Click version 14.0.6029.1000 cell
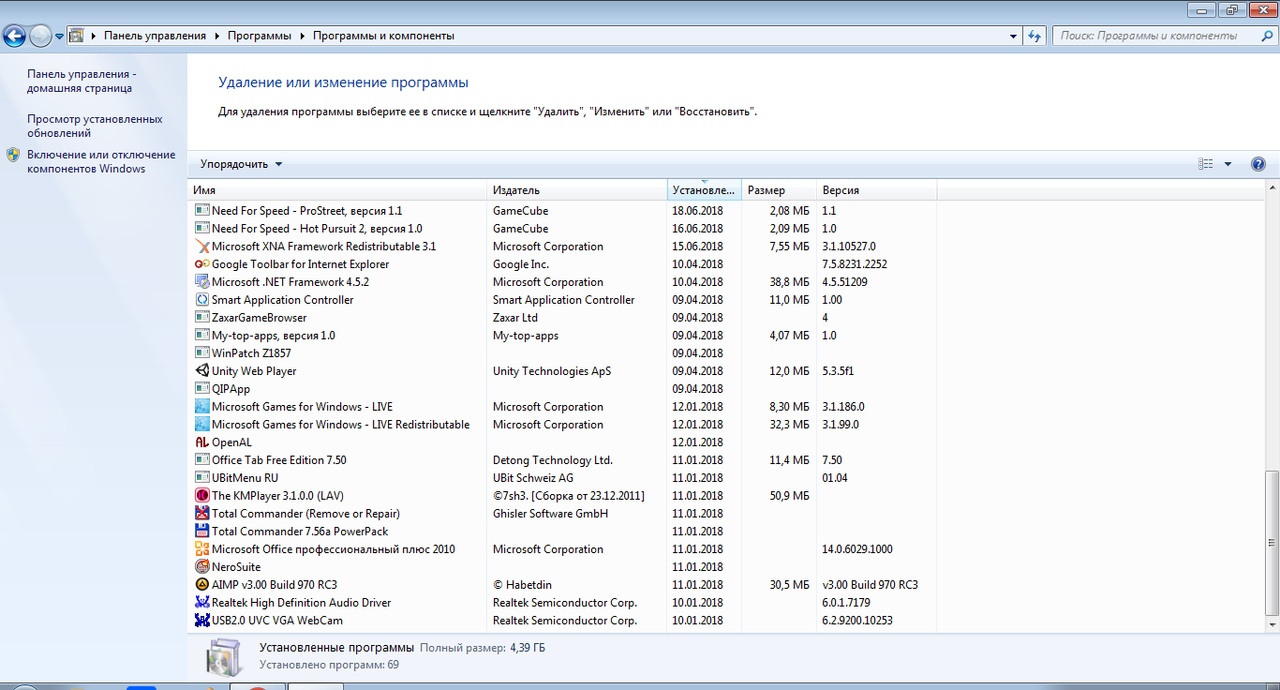The height and width of the screenshot is (690, 1280). pos(857,549)
